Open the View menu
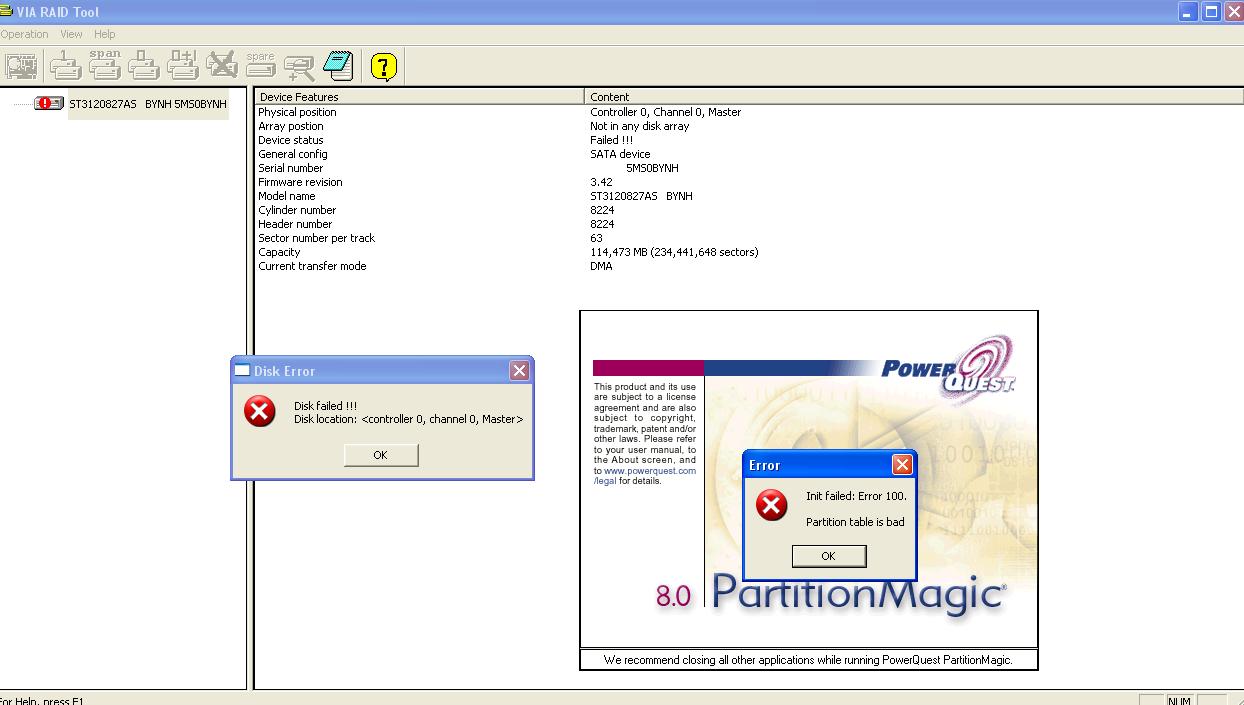1244x705 pixels. click(71, 34)
